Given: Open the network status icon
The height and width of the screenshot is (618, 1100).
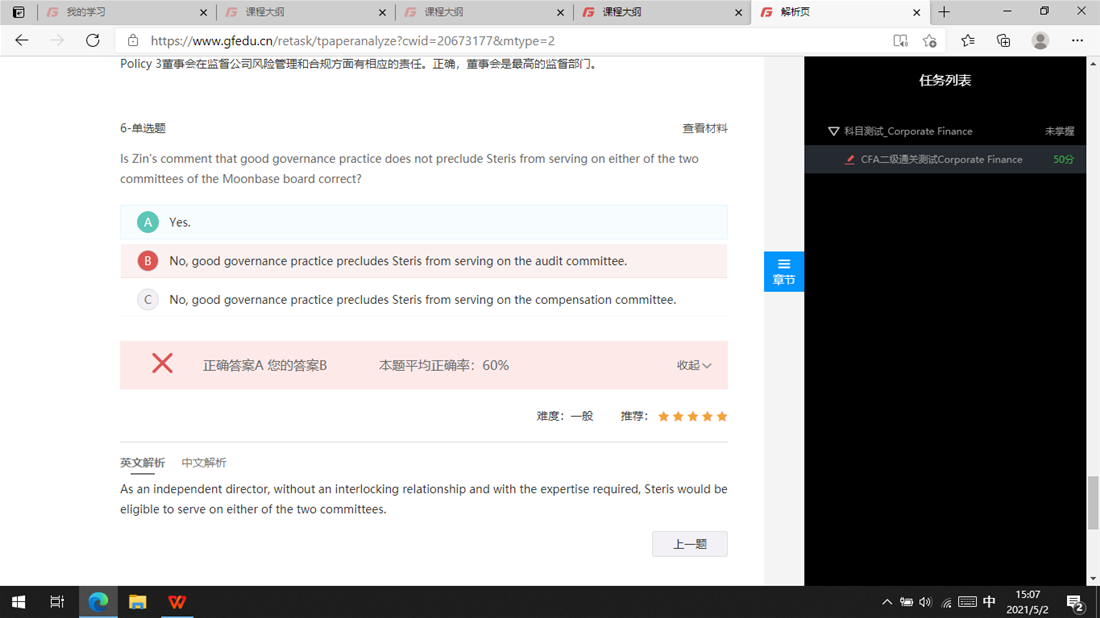Looking at the screenshot, I should (x=946, y=602).
